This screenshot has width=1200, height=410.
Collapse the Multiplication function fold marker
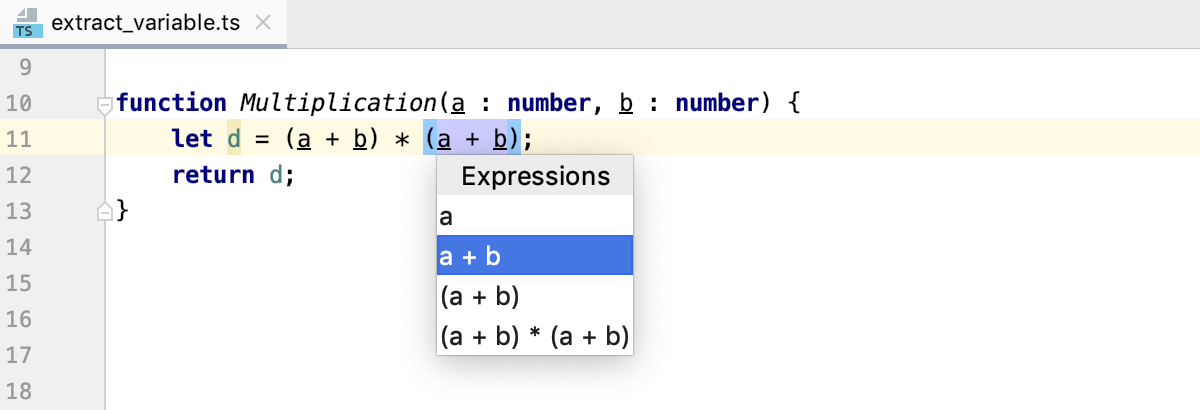(x=102, y=103)
